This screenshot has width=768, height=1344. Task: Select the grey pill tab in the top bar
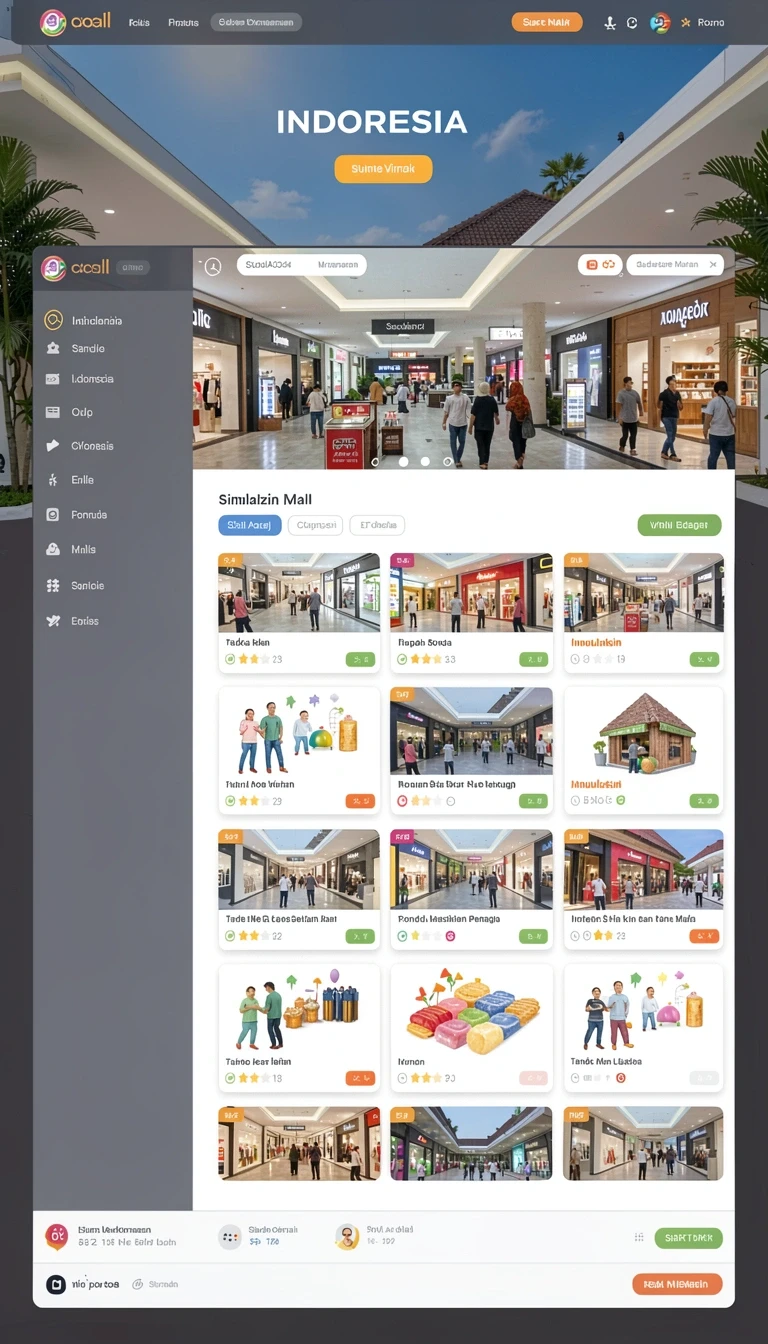pos(258,22)
